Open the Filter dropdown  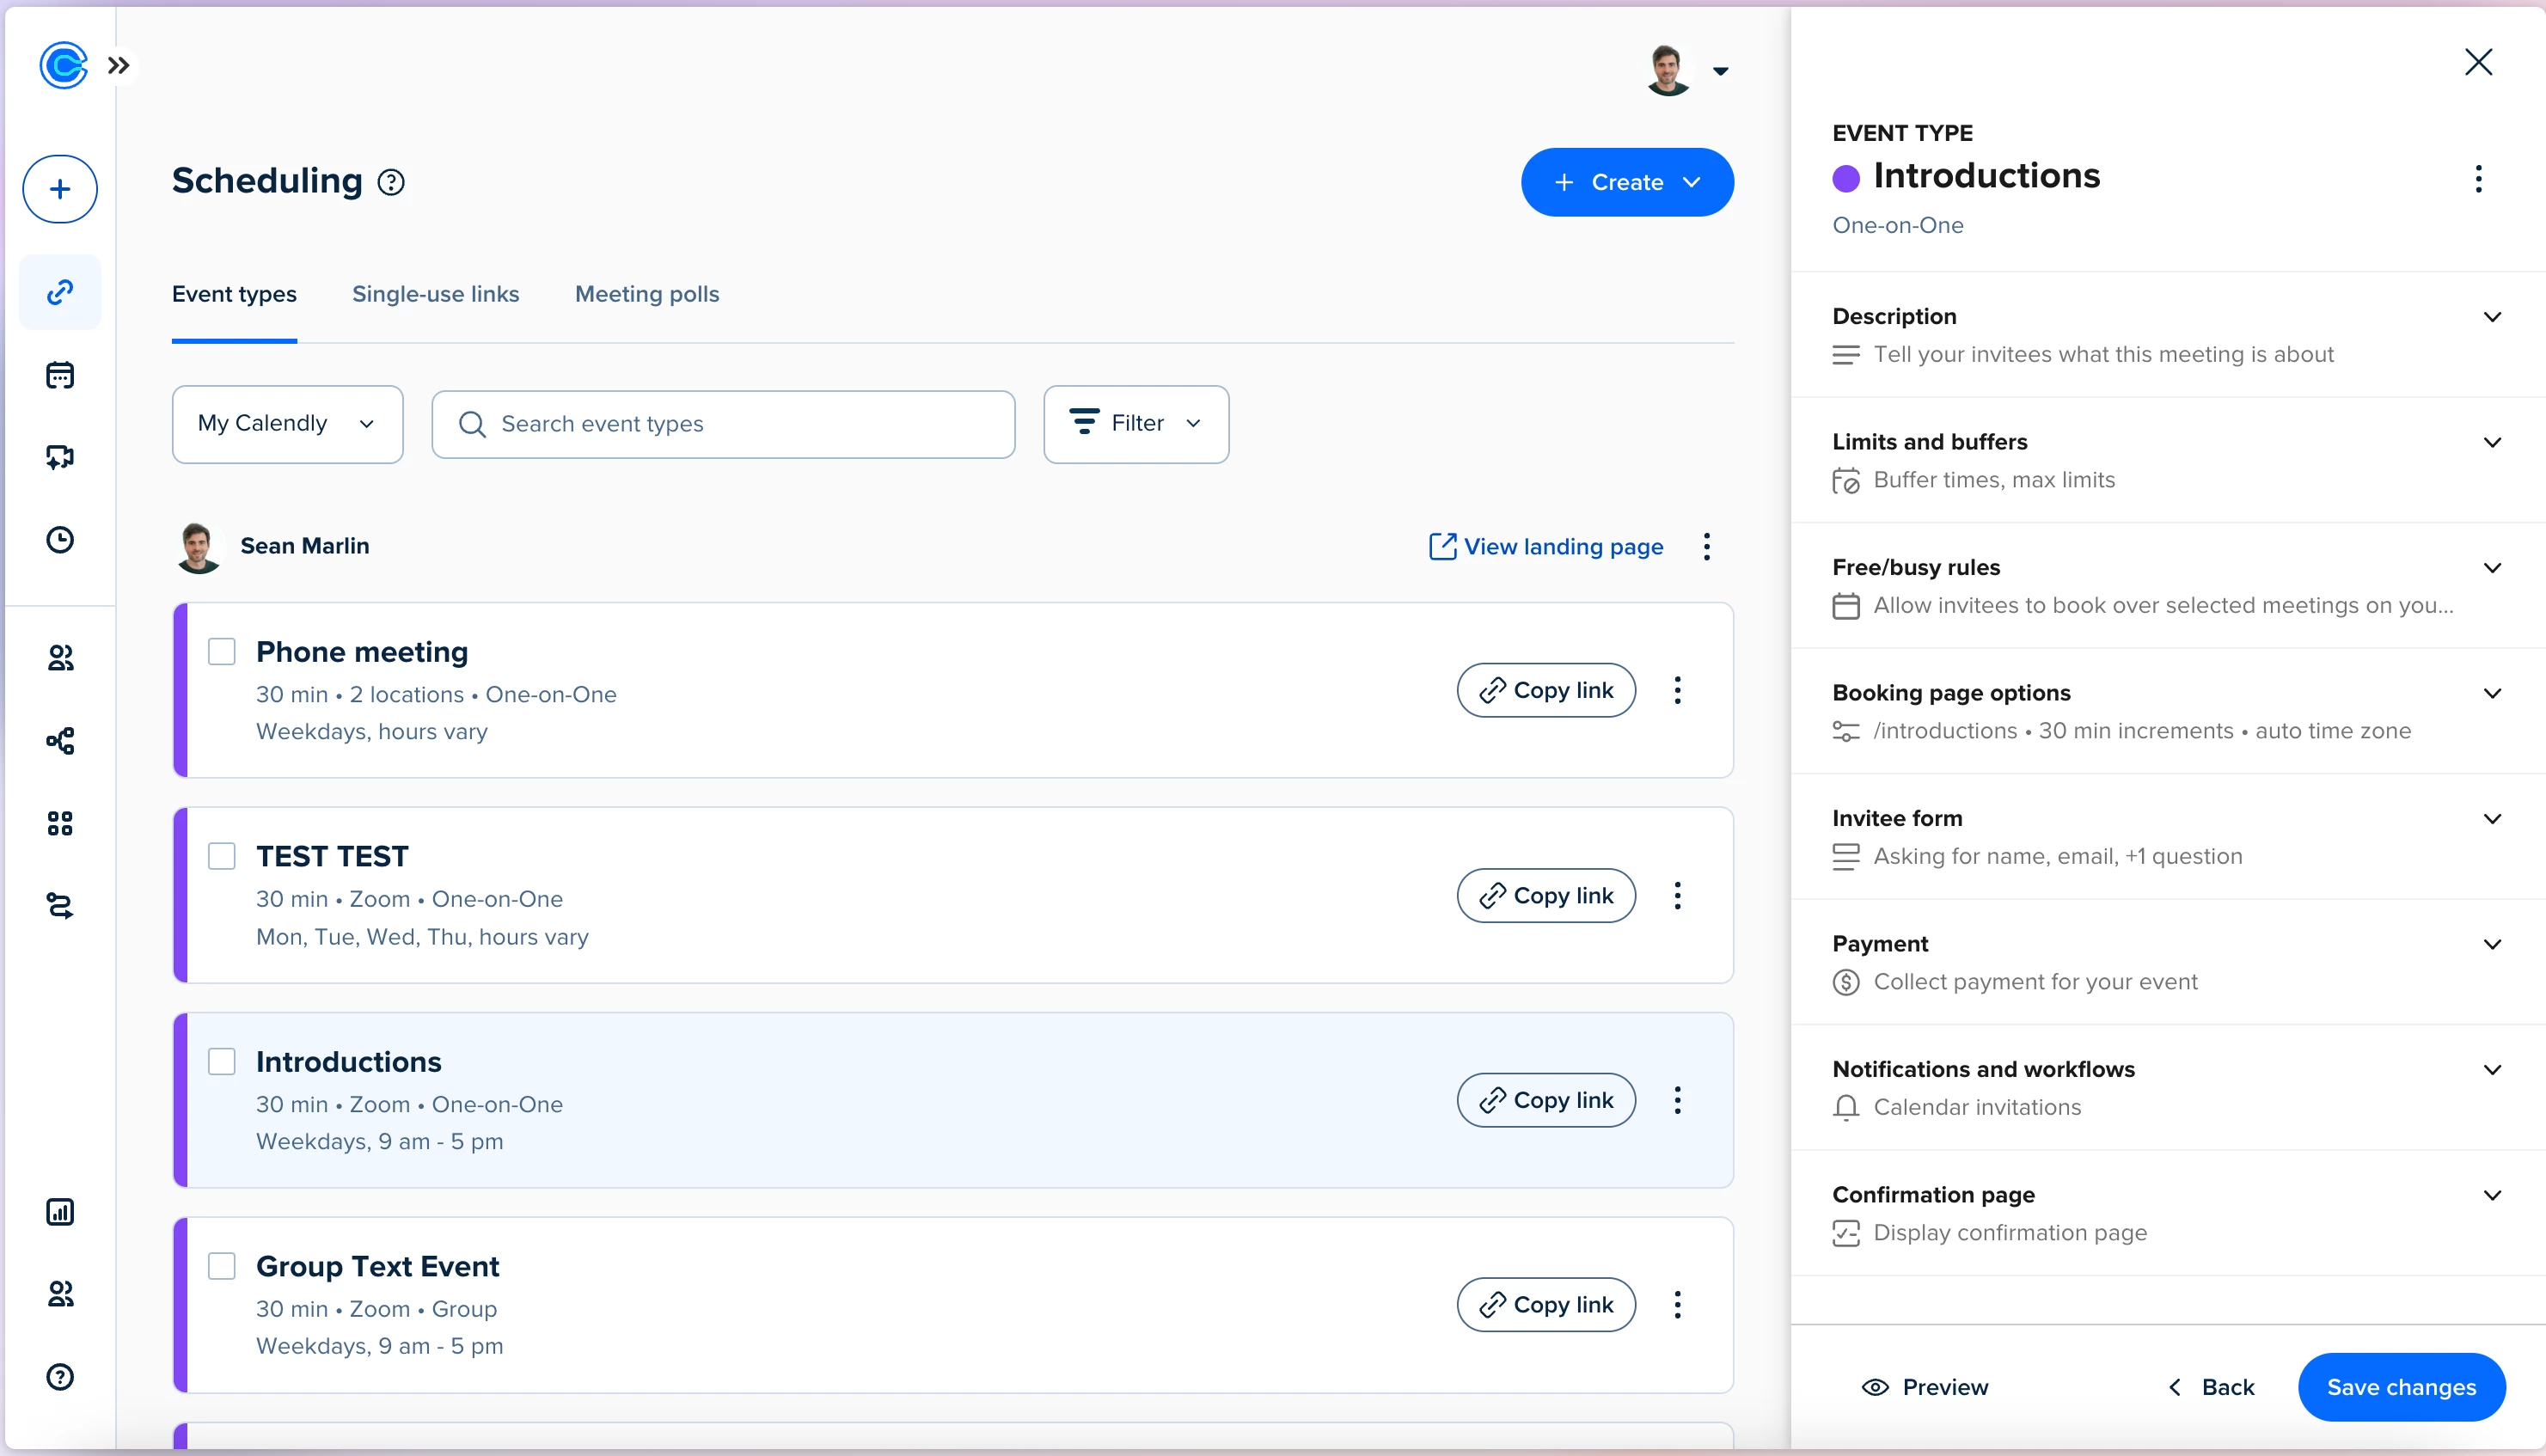point(1136,424)
